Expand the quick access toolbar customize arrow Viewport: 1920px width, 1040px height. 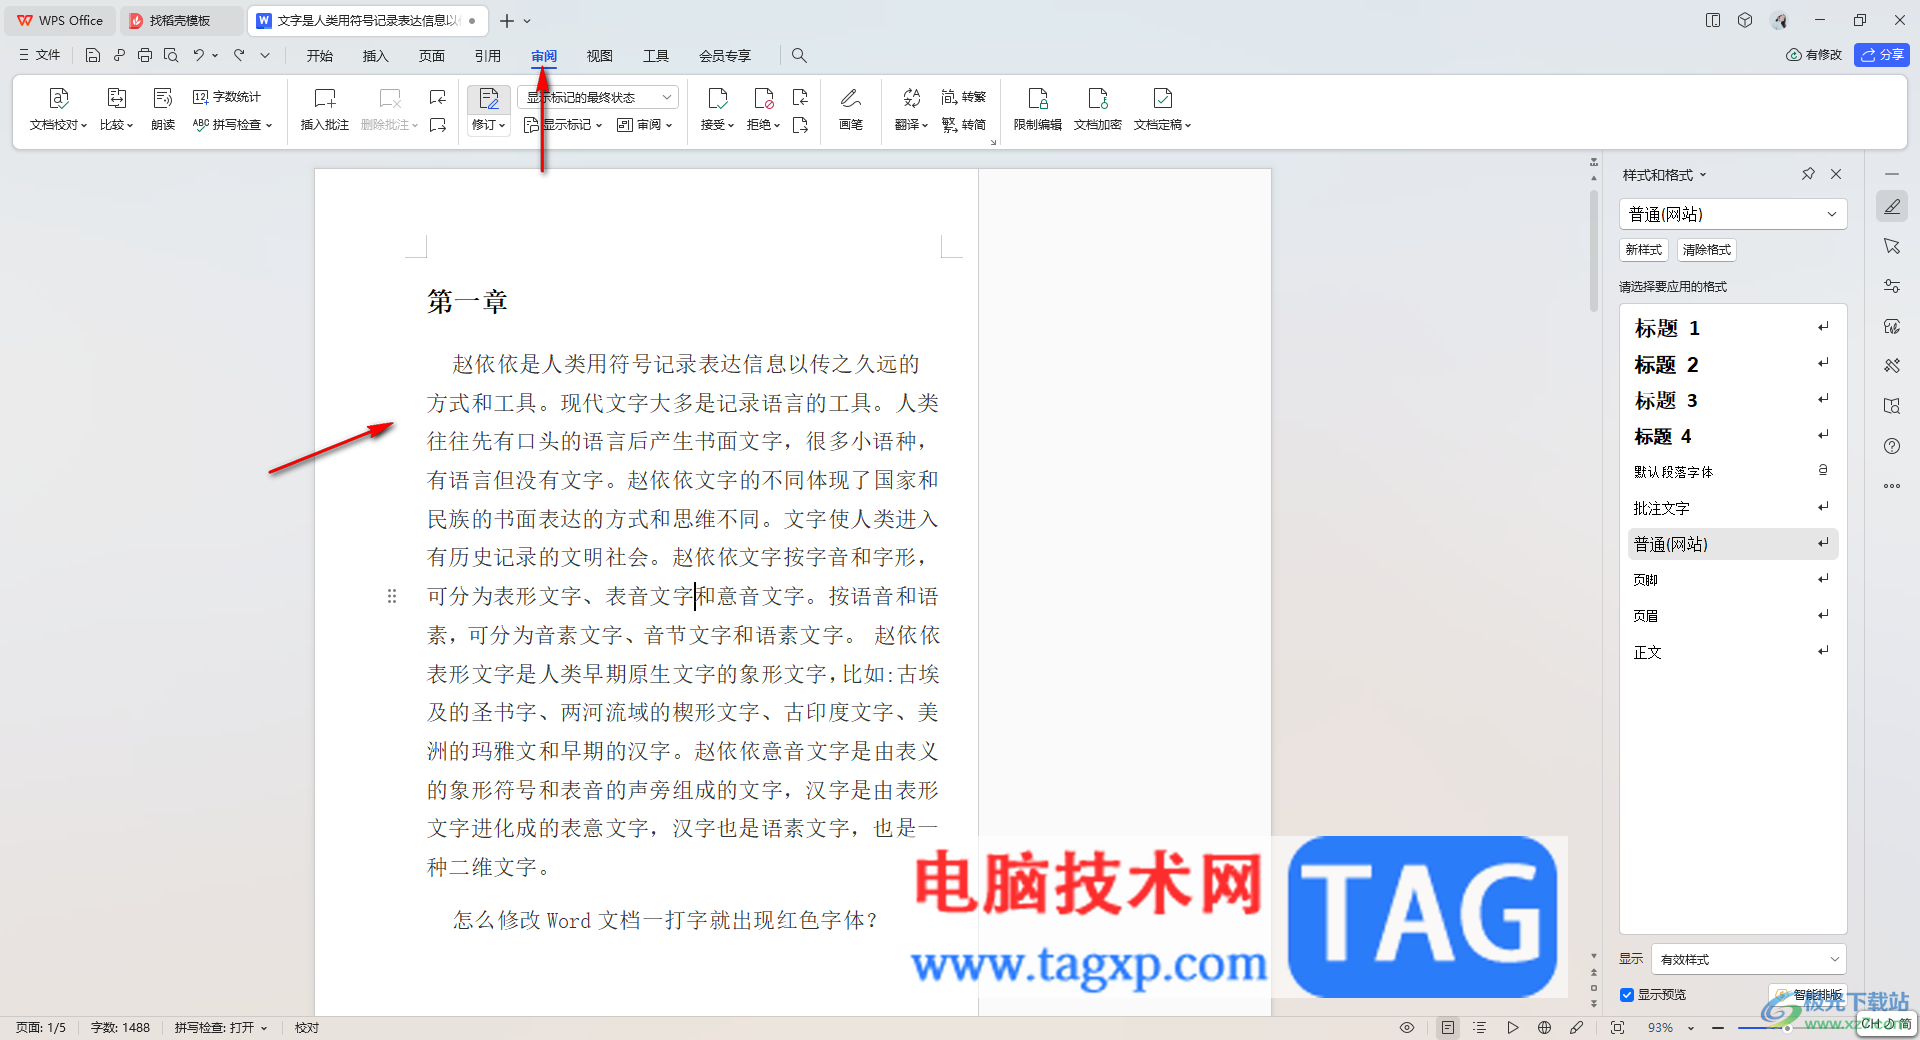tap(265, 55)
